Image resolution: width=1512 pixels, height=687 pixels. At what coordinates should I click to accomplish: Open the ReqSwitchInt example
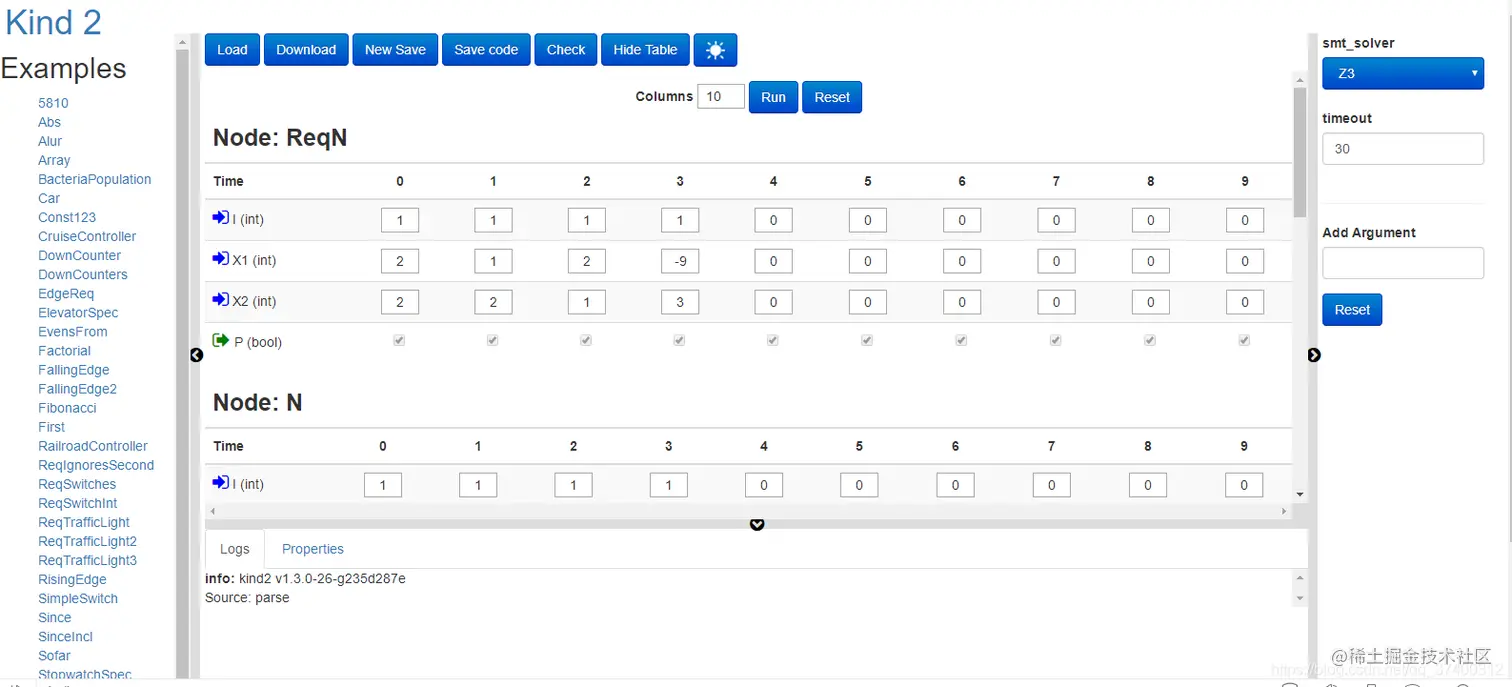tap(78, 503)
